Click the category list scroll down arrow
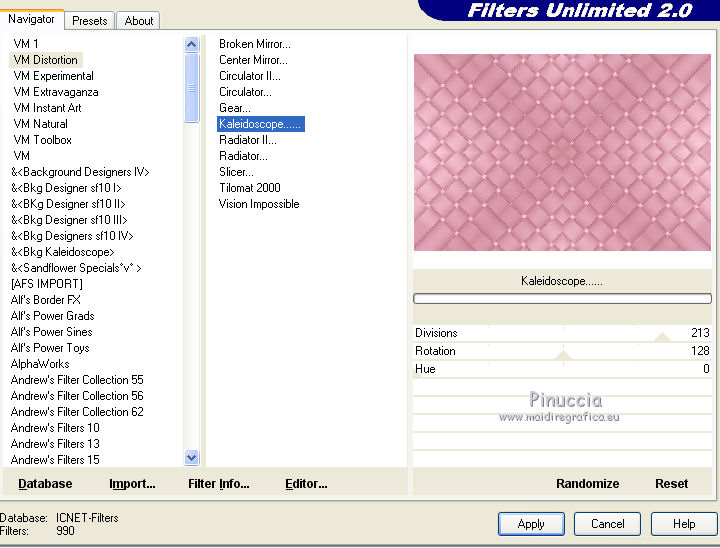The height and width of the screenshot is (548, 720). tap(191, 458)
